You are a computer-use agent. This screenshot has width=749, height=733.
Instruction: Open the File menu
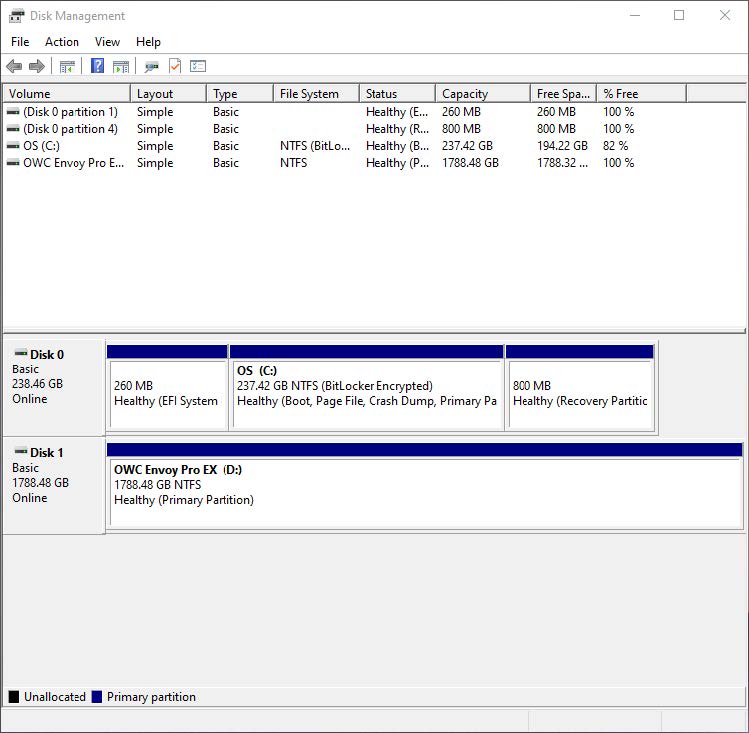coord(20,42)
